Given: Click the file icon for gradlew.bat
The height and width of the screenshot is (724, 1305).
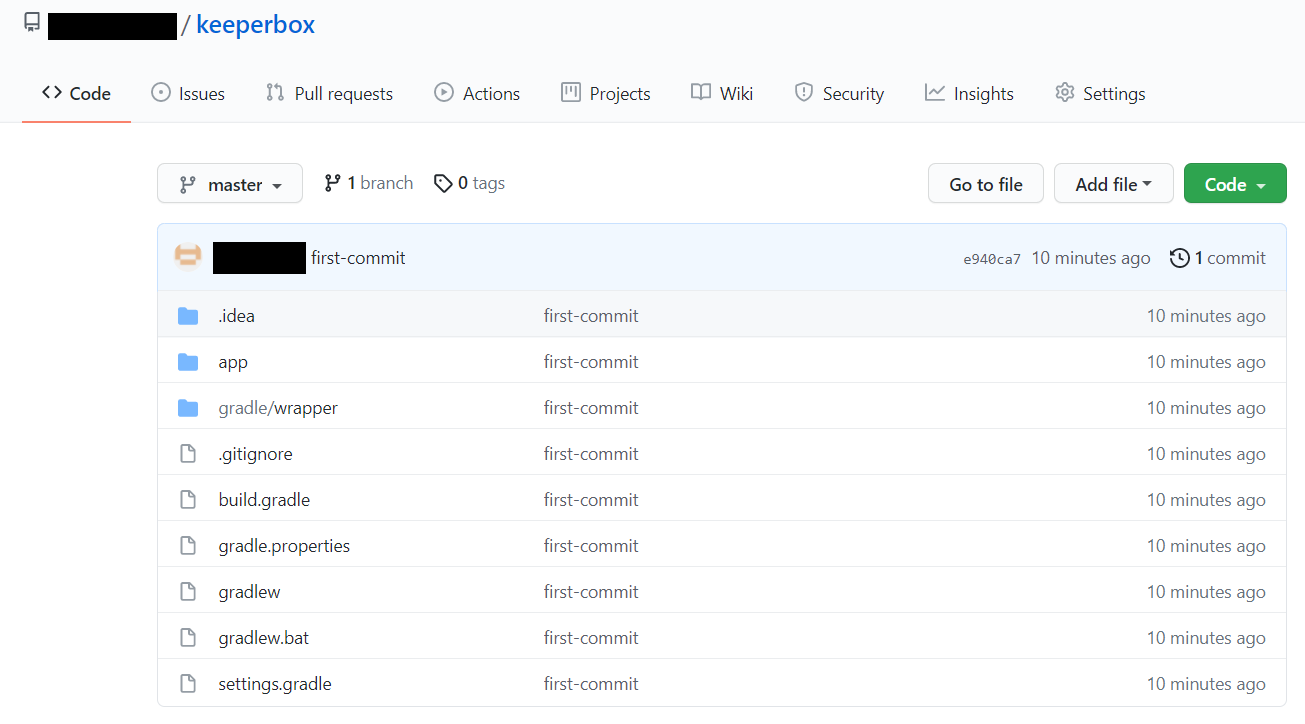Looking at the screenshot, I should [188, 638].
